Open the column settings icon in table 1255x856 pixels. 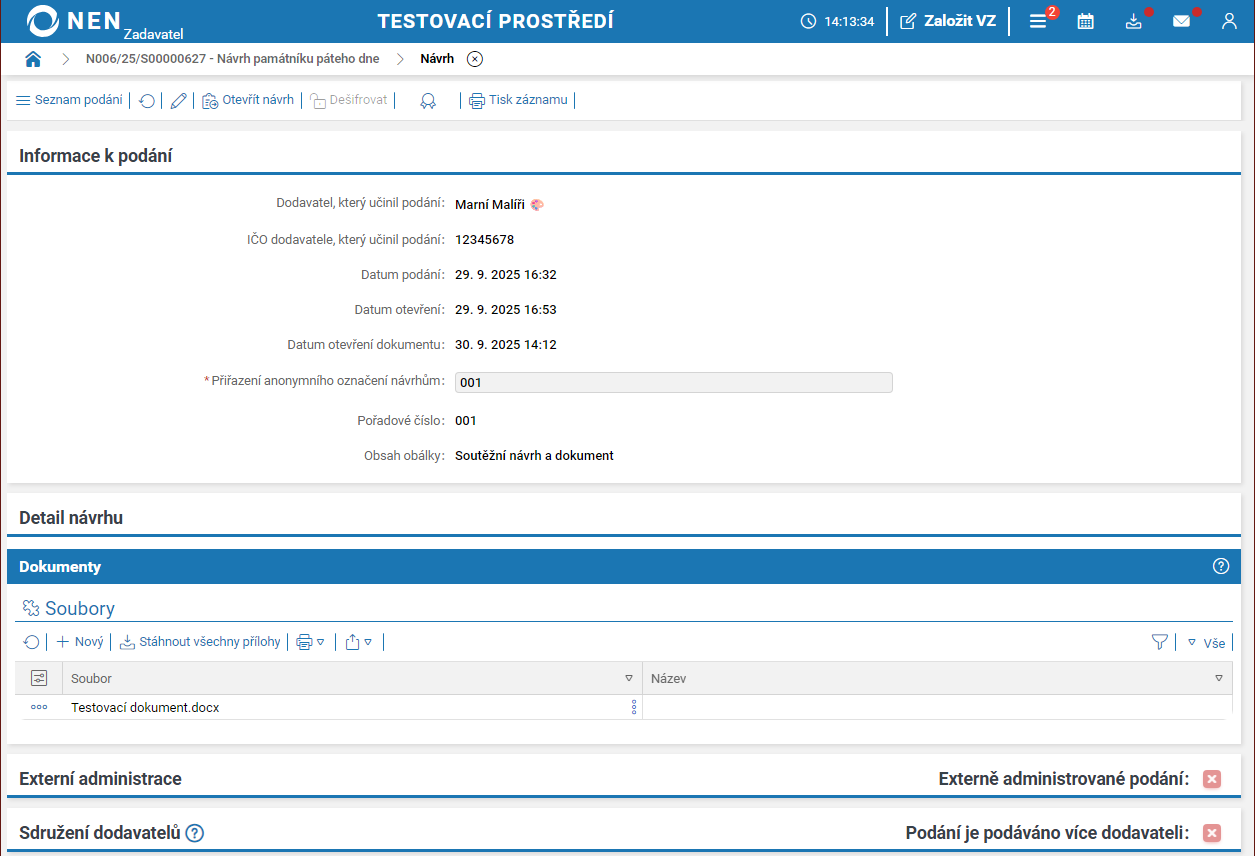(x=39, y=678)
